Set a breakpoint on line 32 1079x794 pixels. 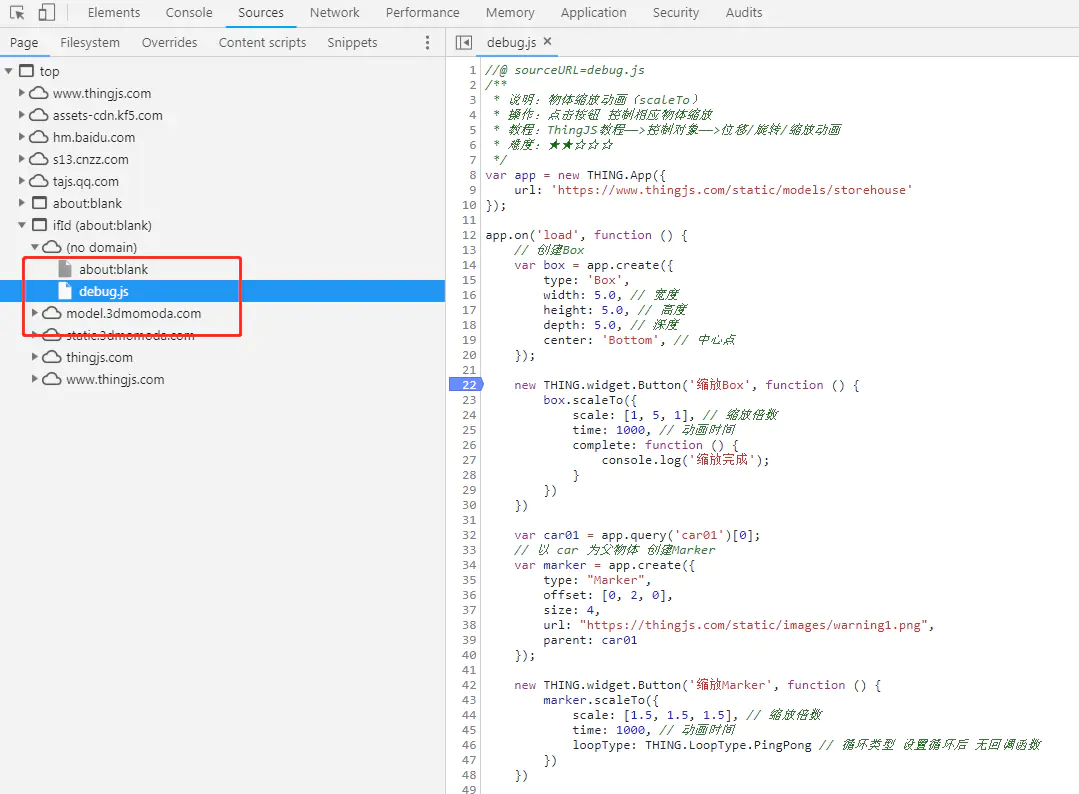click(x=469, y=535)
